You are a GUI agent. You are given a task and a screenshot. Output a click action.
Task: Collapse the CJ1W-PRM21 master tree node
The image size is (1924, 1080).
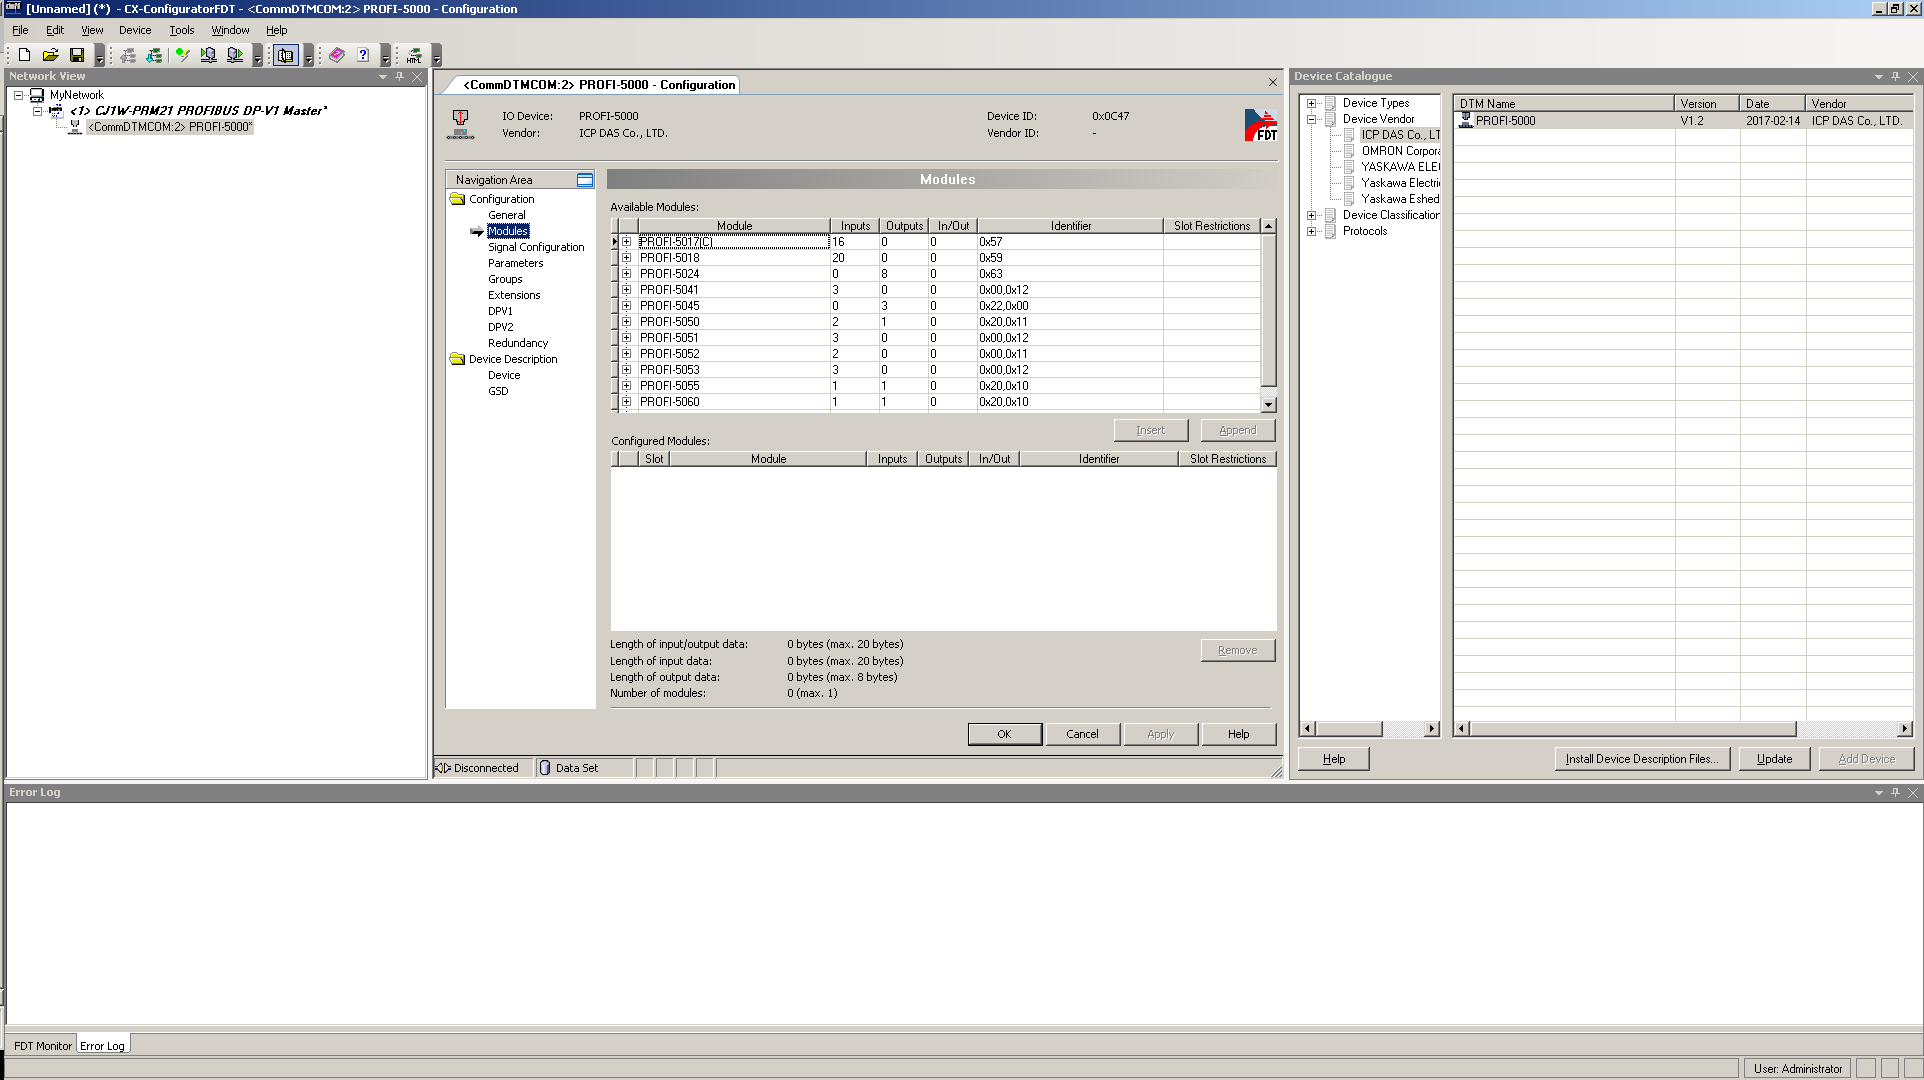click(x=37, y=111)
